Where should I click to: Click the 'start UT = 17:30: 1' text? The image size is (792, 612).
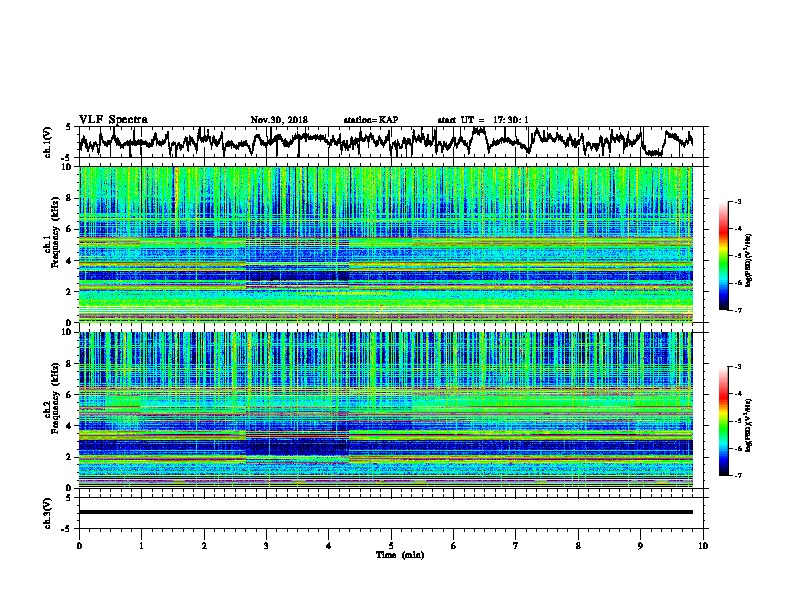click(483, 120)
